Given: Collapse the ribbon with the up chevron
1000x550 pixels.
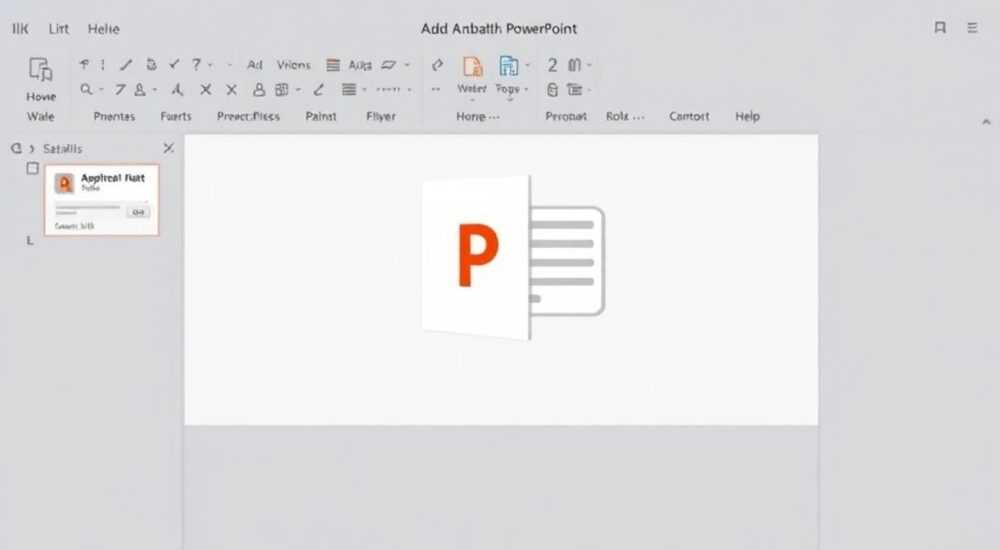Looking at the screenshot, I should (x=986, y=121).
